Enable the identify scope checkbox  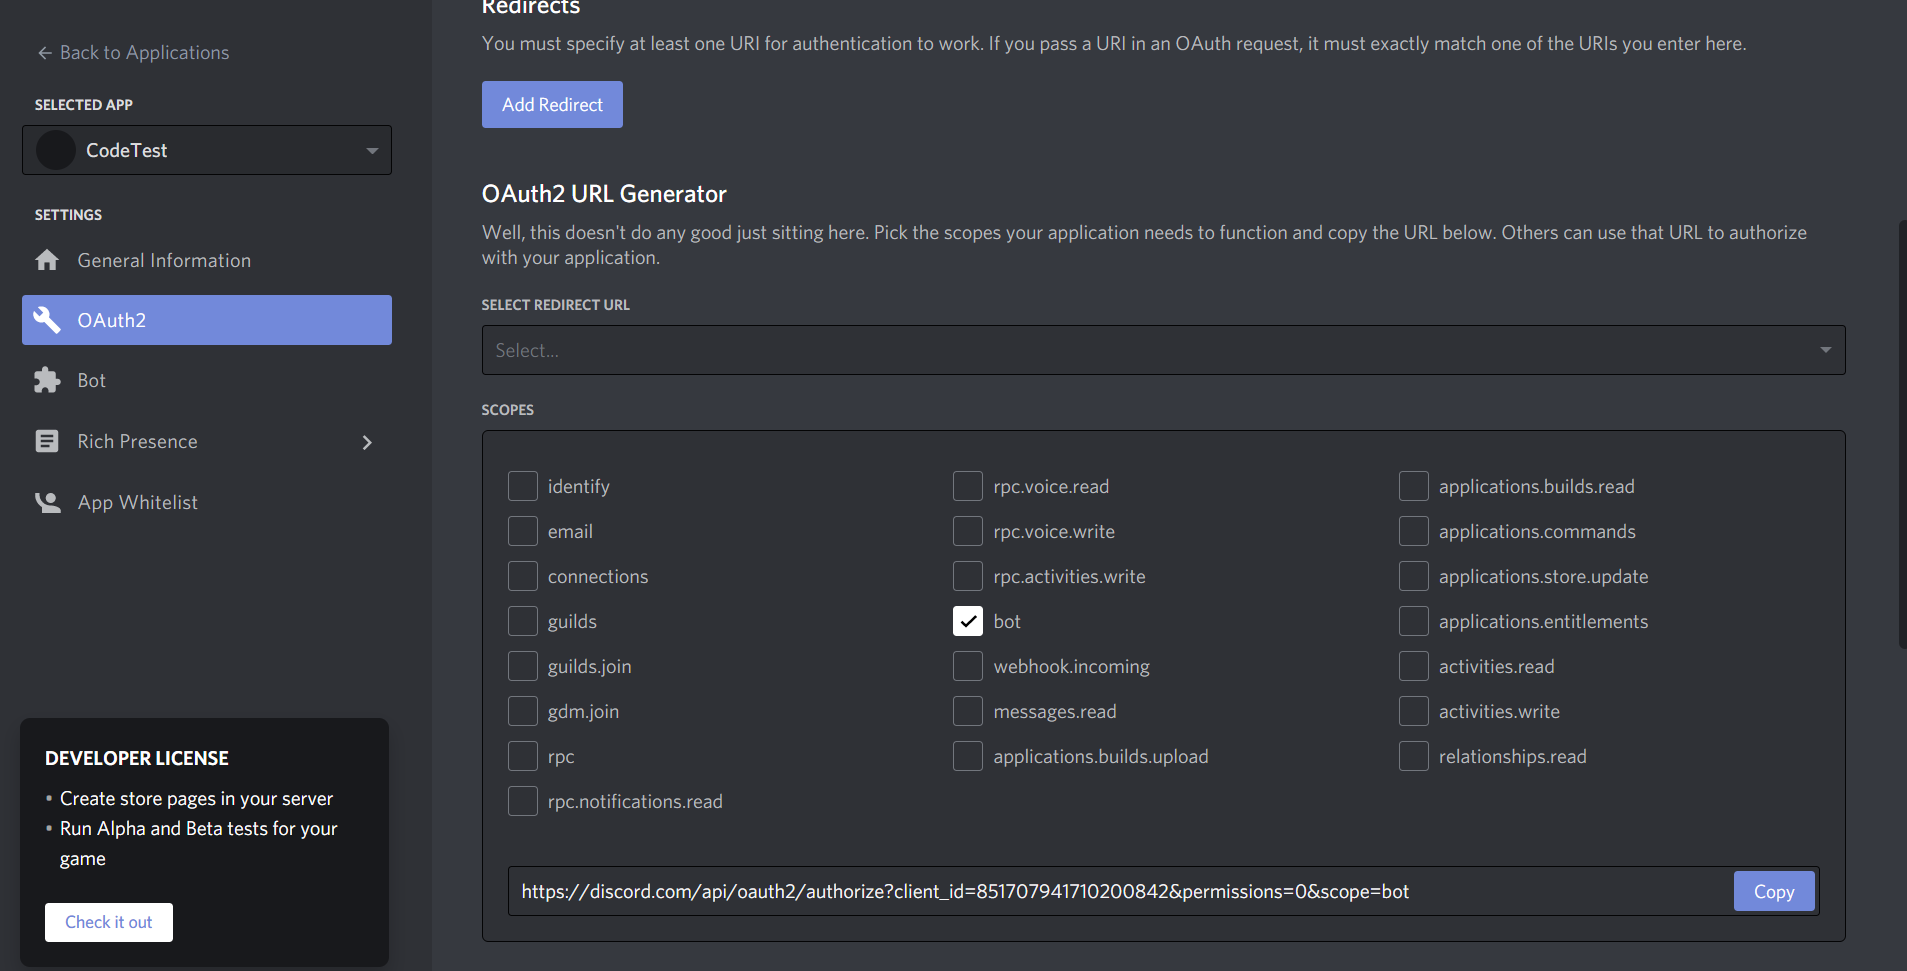tap(523, 486)
